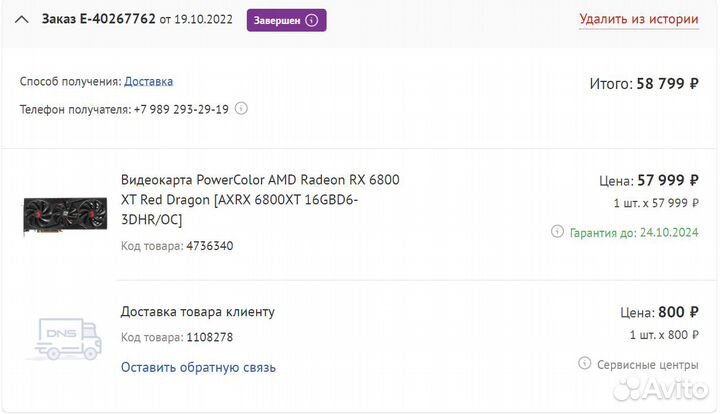Viewport: 720px width, 414px height.
Task: Click recipient phone +7 989 293-29-19
Action: [181, 109]
